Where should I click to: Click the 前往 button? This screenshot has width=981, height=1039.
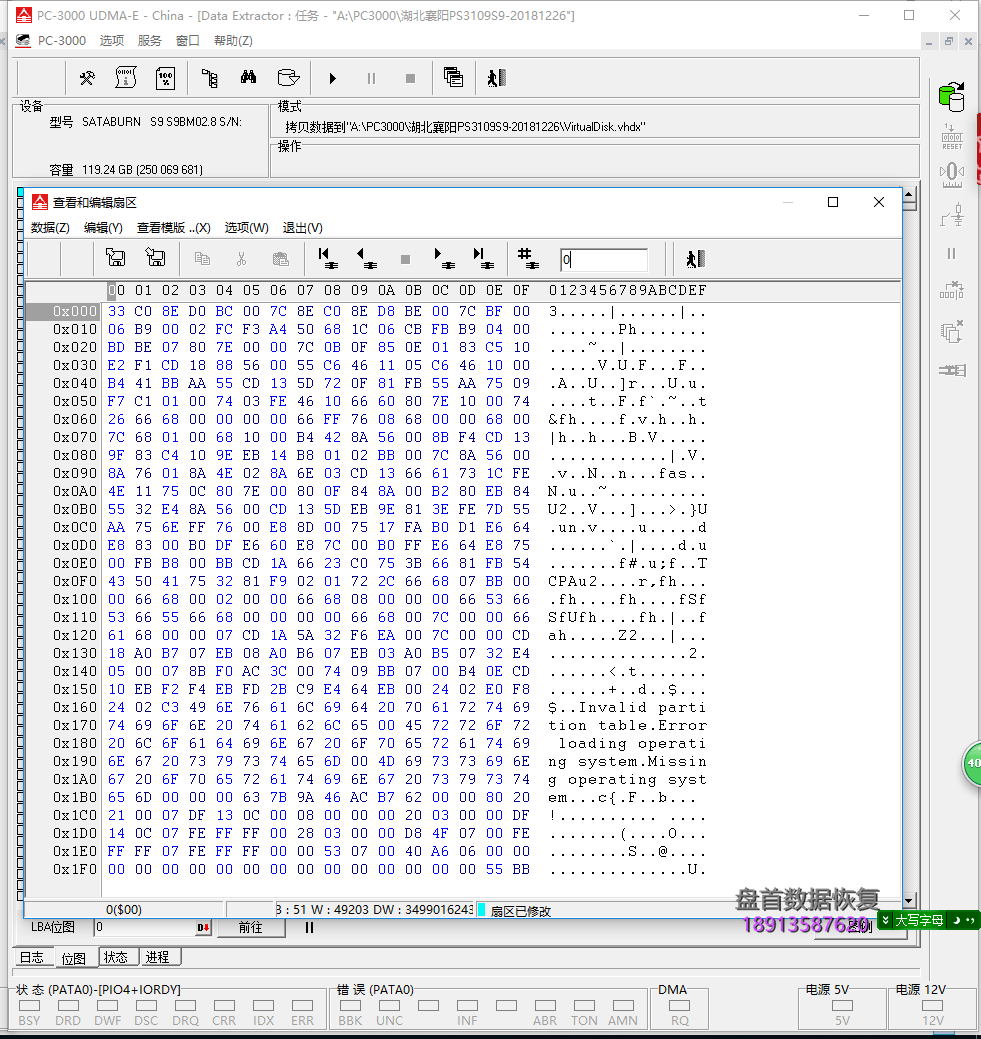click(x=251, y=927)
